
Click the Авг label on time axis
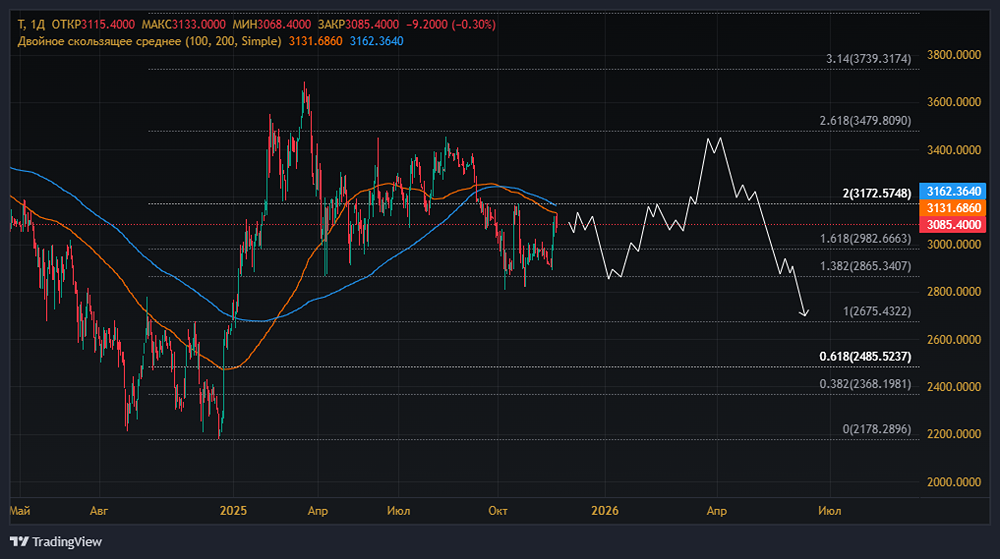pyautogui.click(x=99, y=511)
